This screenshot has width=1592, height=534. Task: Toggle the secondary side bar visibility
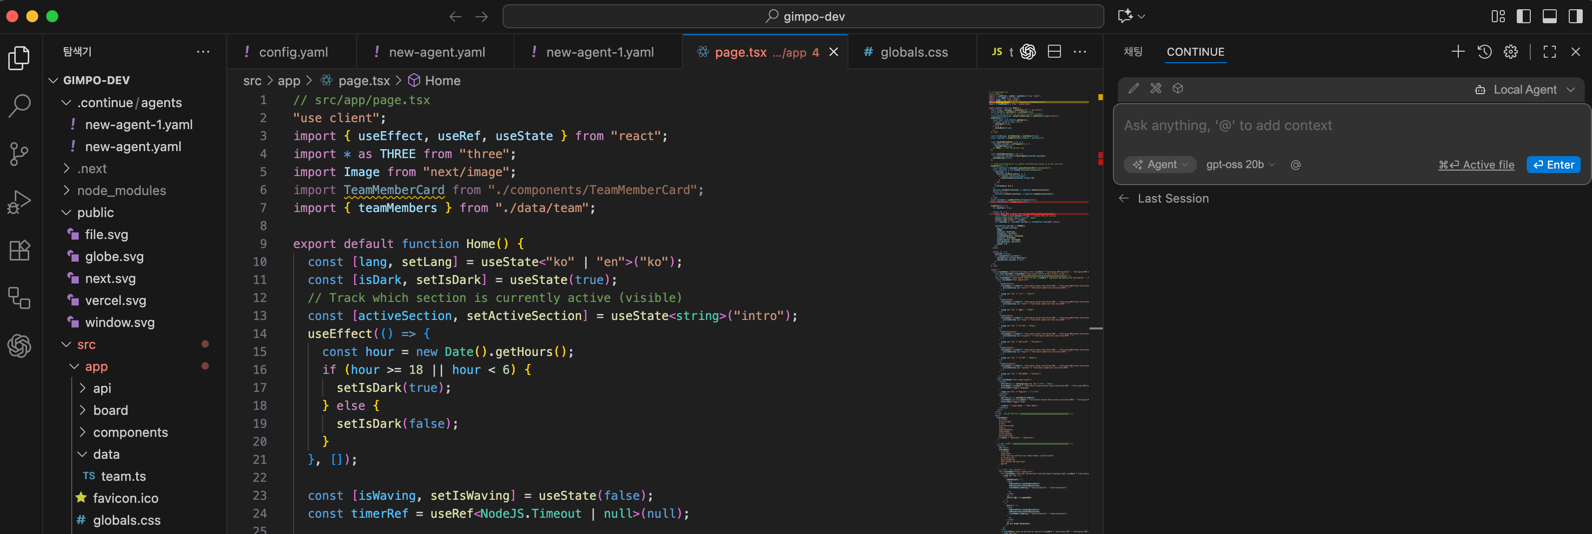point(1576,16)
